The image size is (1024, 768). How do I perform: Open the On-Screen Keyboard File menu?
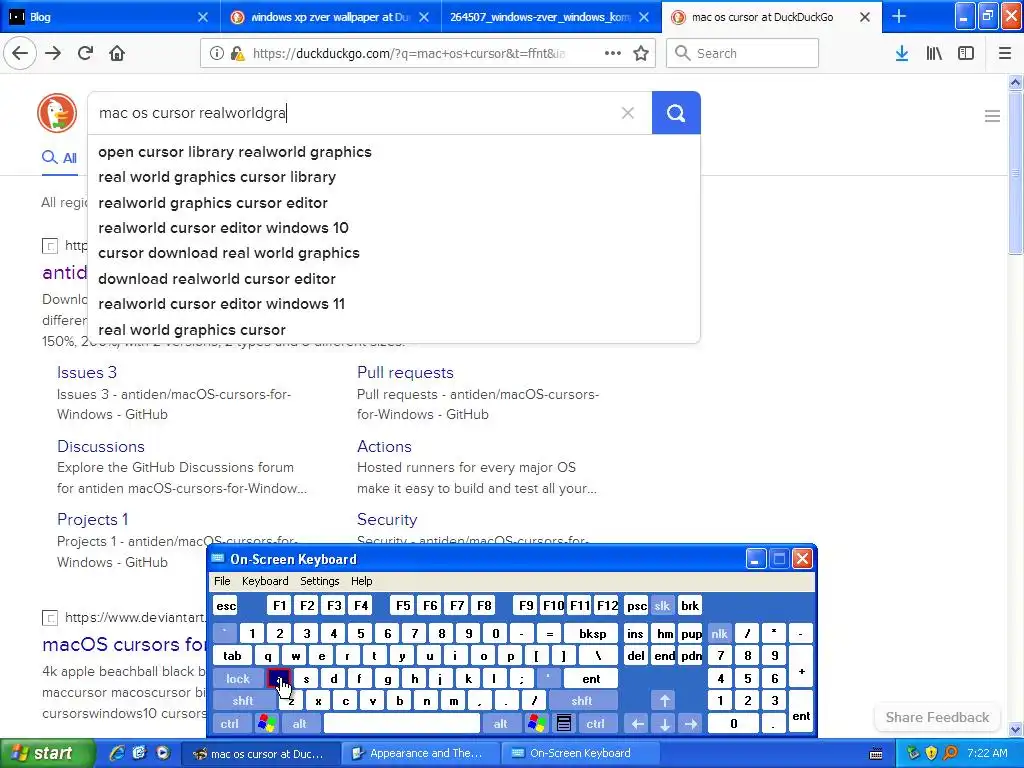[x=222, y=581]
